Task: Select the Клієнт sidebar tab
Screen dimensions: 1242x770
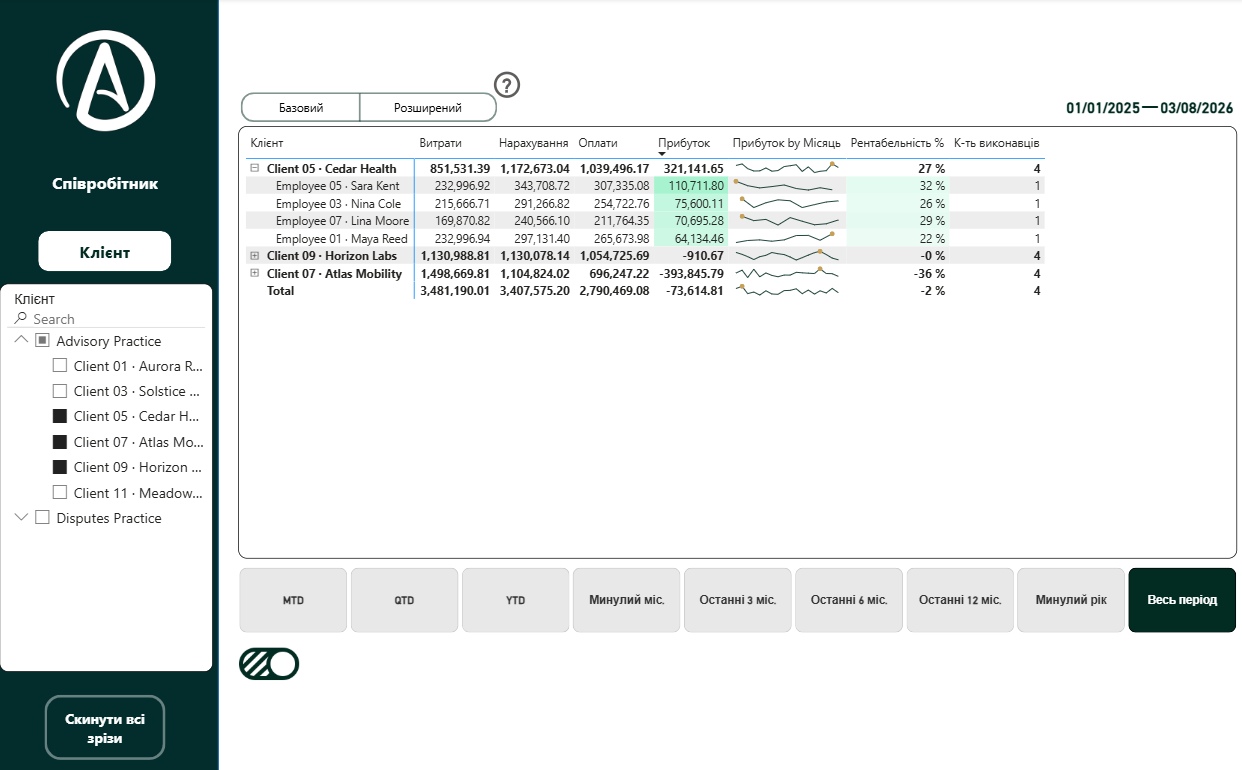Action: pos(105,252)
